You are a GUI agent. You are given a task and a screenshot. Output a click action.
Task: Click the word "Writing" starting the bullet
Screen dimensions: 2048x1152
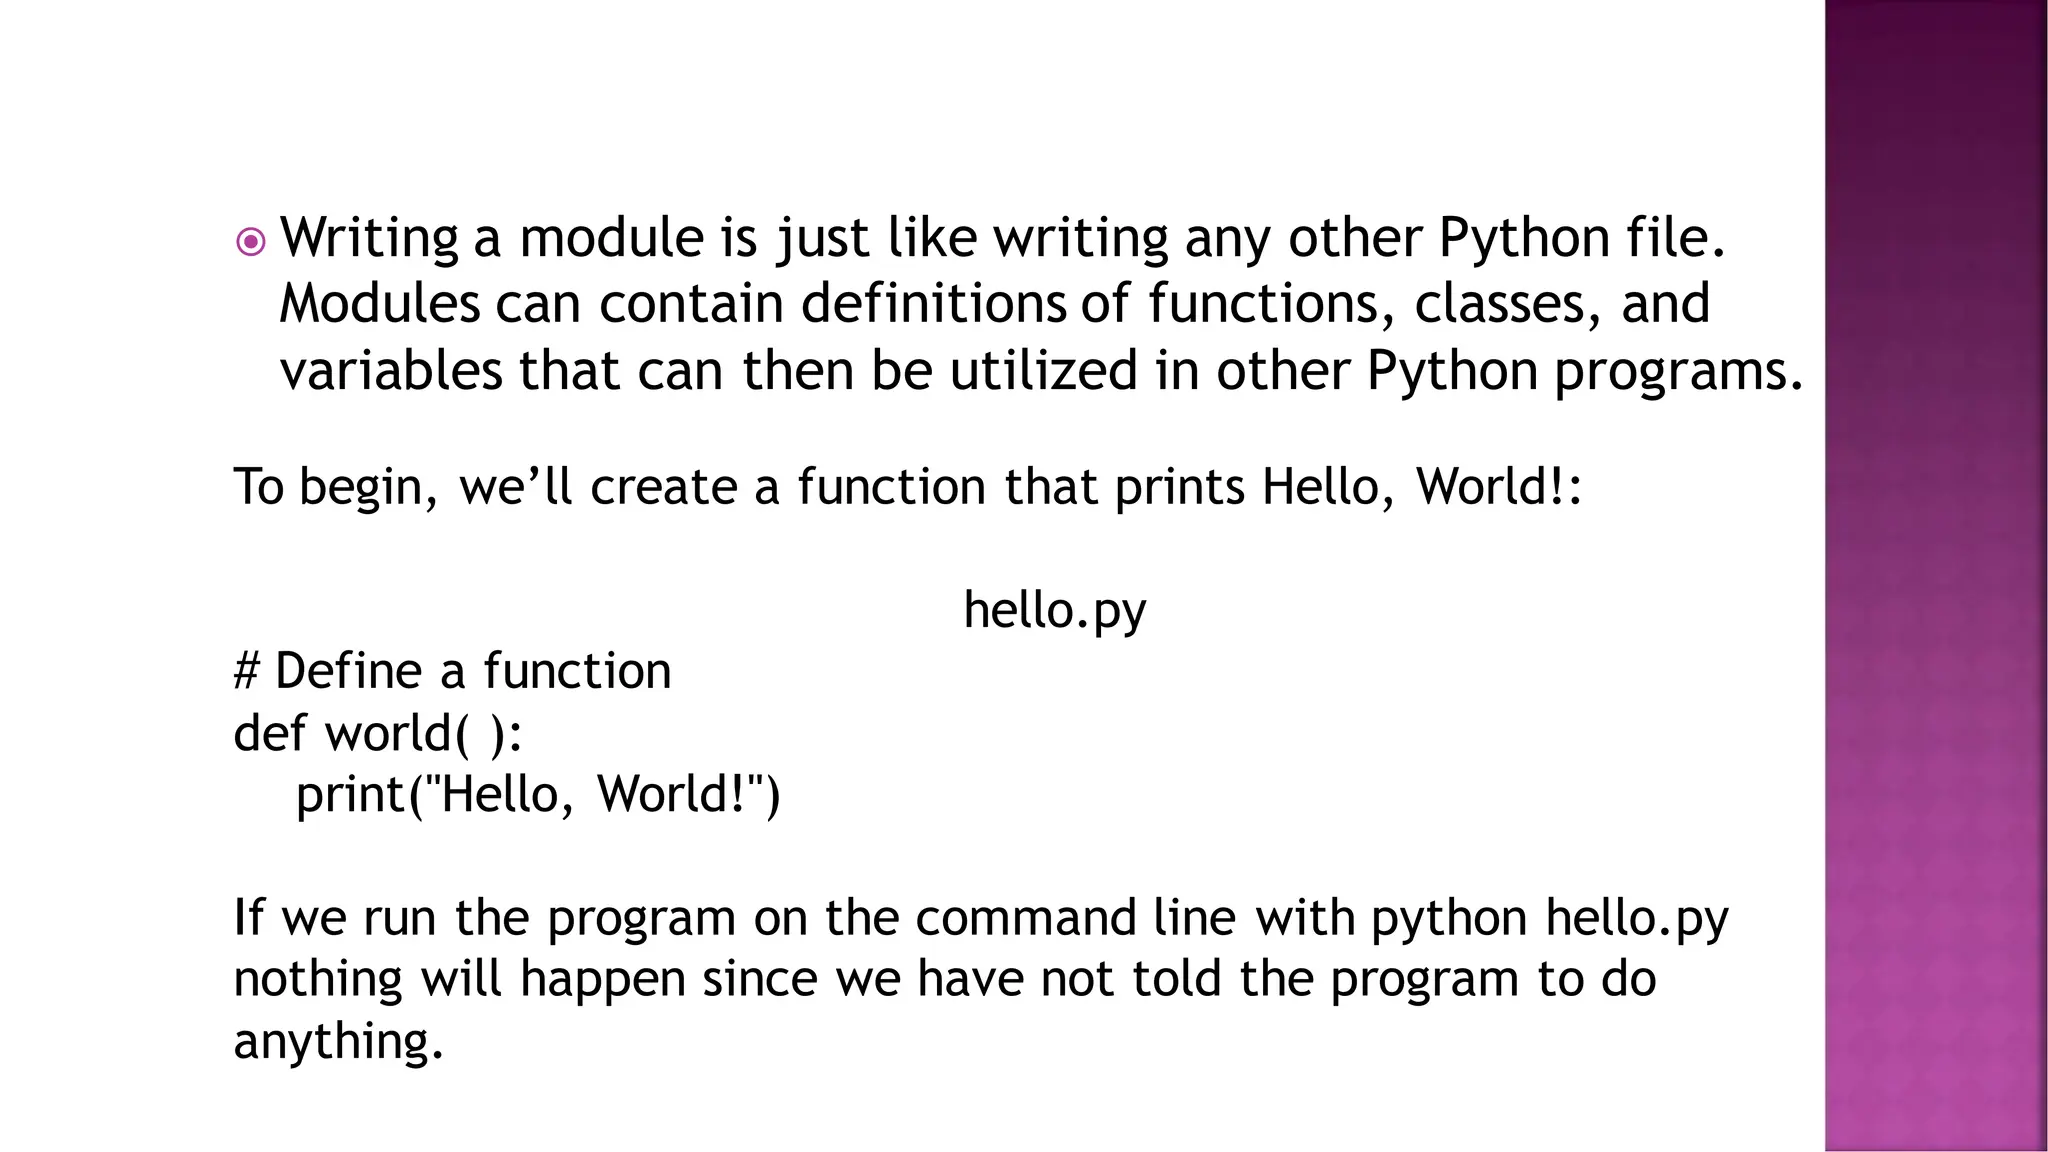click(368, 238)
